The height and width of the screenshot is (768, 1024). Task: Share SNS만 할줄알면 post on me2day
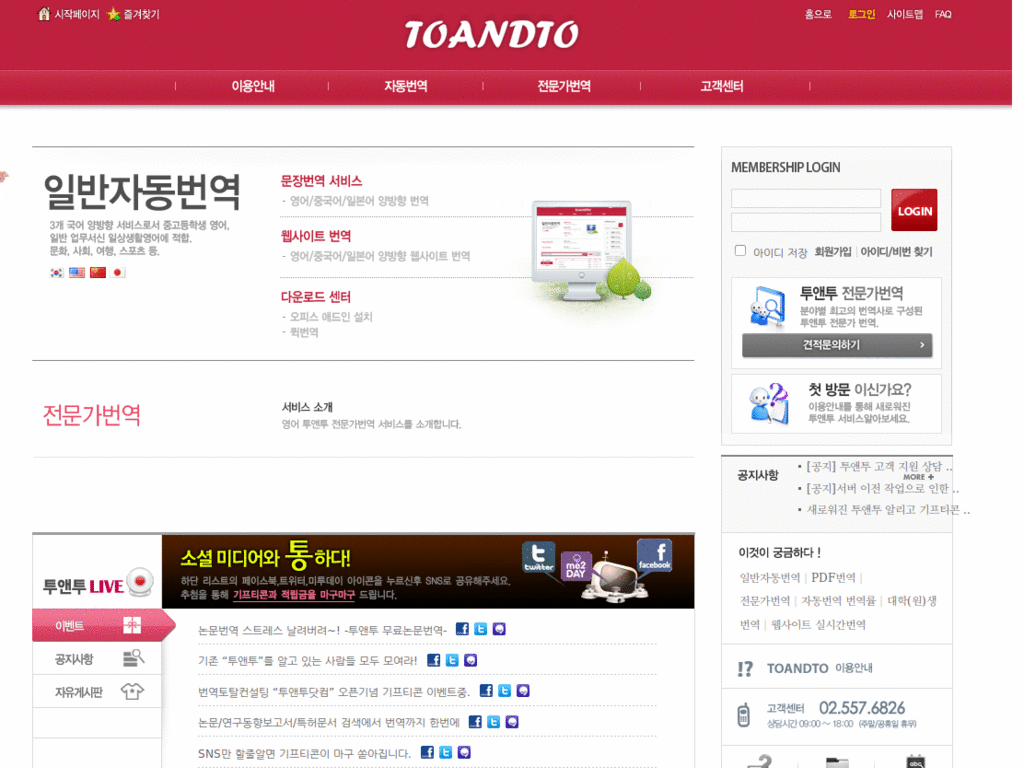pos(464,752)
